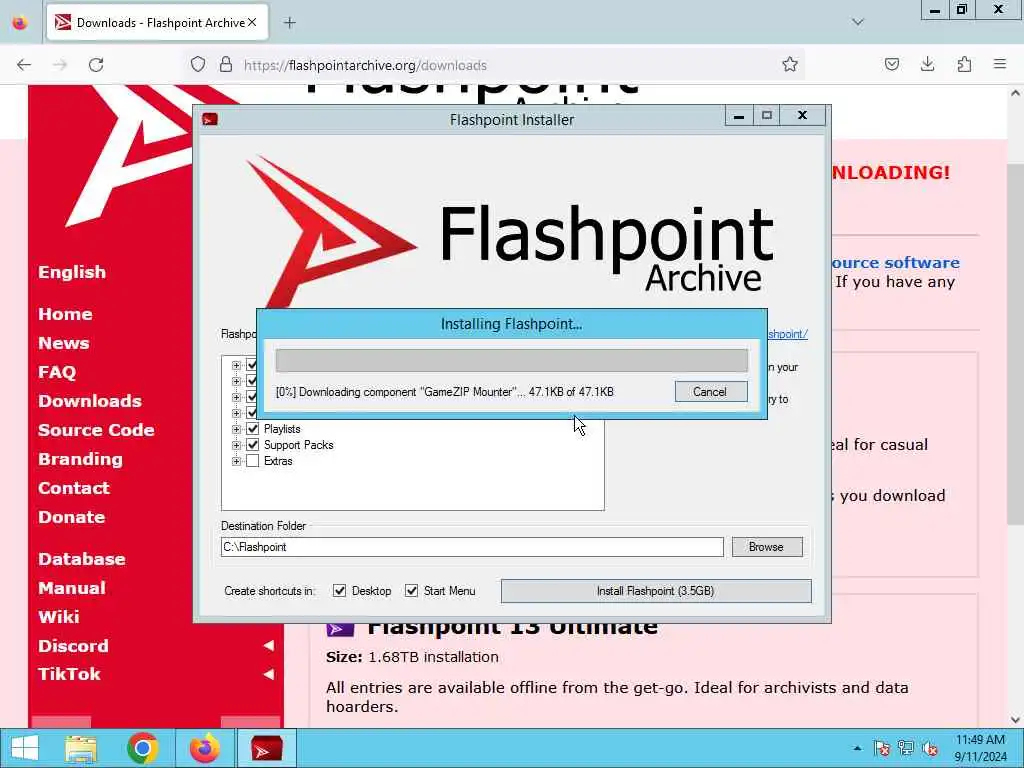1024x768 pixels.
Task: Go to Home in website sidebar
Action: coord(65,314)
